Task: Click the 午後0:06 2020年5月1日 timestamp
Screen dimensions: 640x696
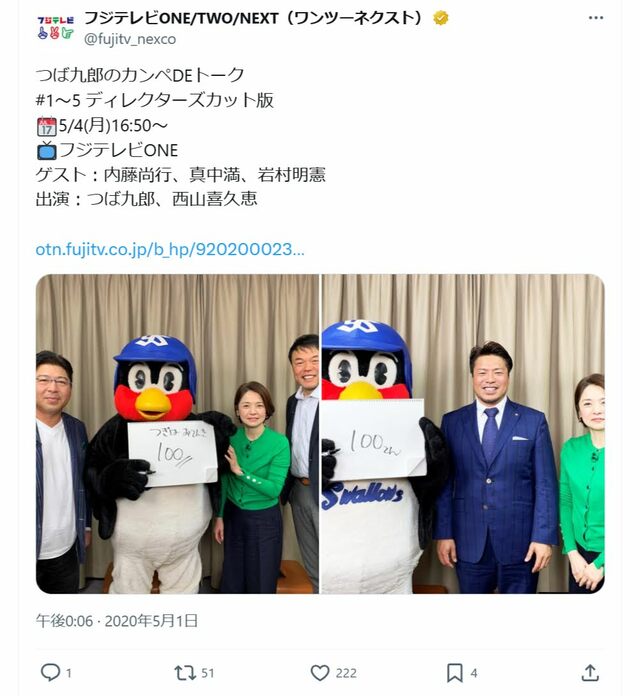Action: 117,621
